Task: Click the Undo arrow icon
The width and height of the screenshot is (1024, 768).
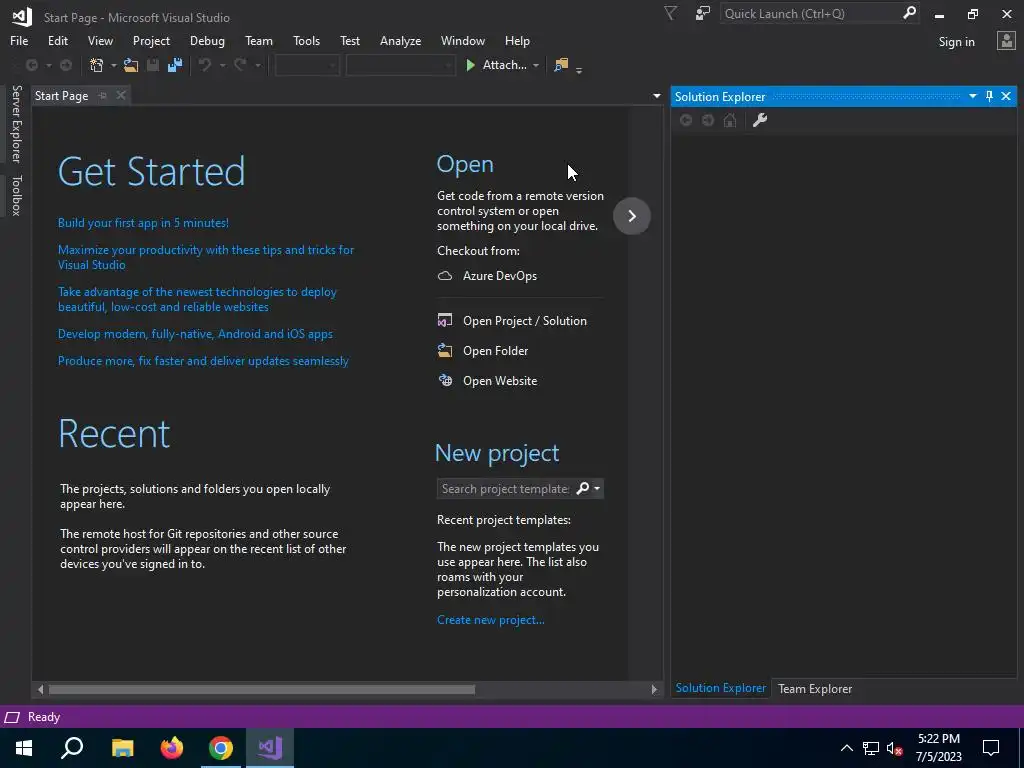Action: 205,65
